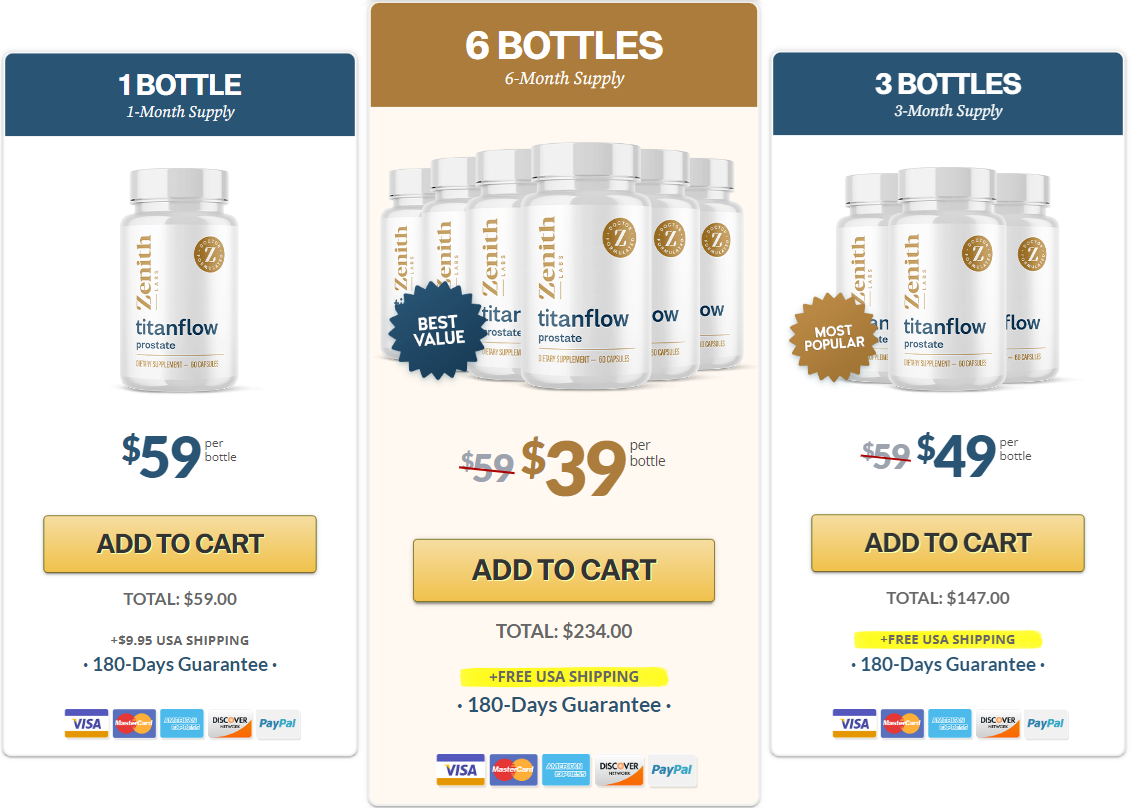
Task: Click American Express icon in 1 Bottle card
Action: 181,724
